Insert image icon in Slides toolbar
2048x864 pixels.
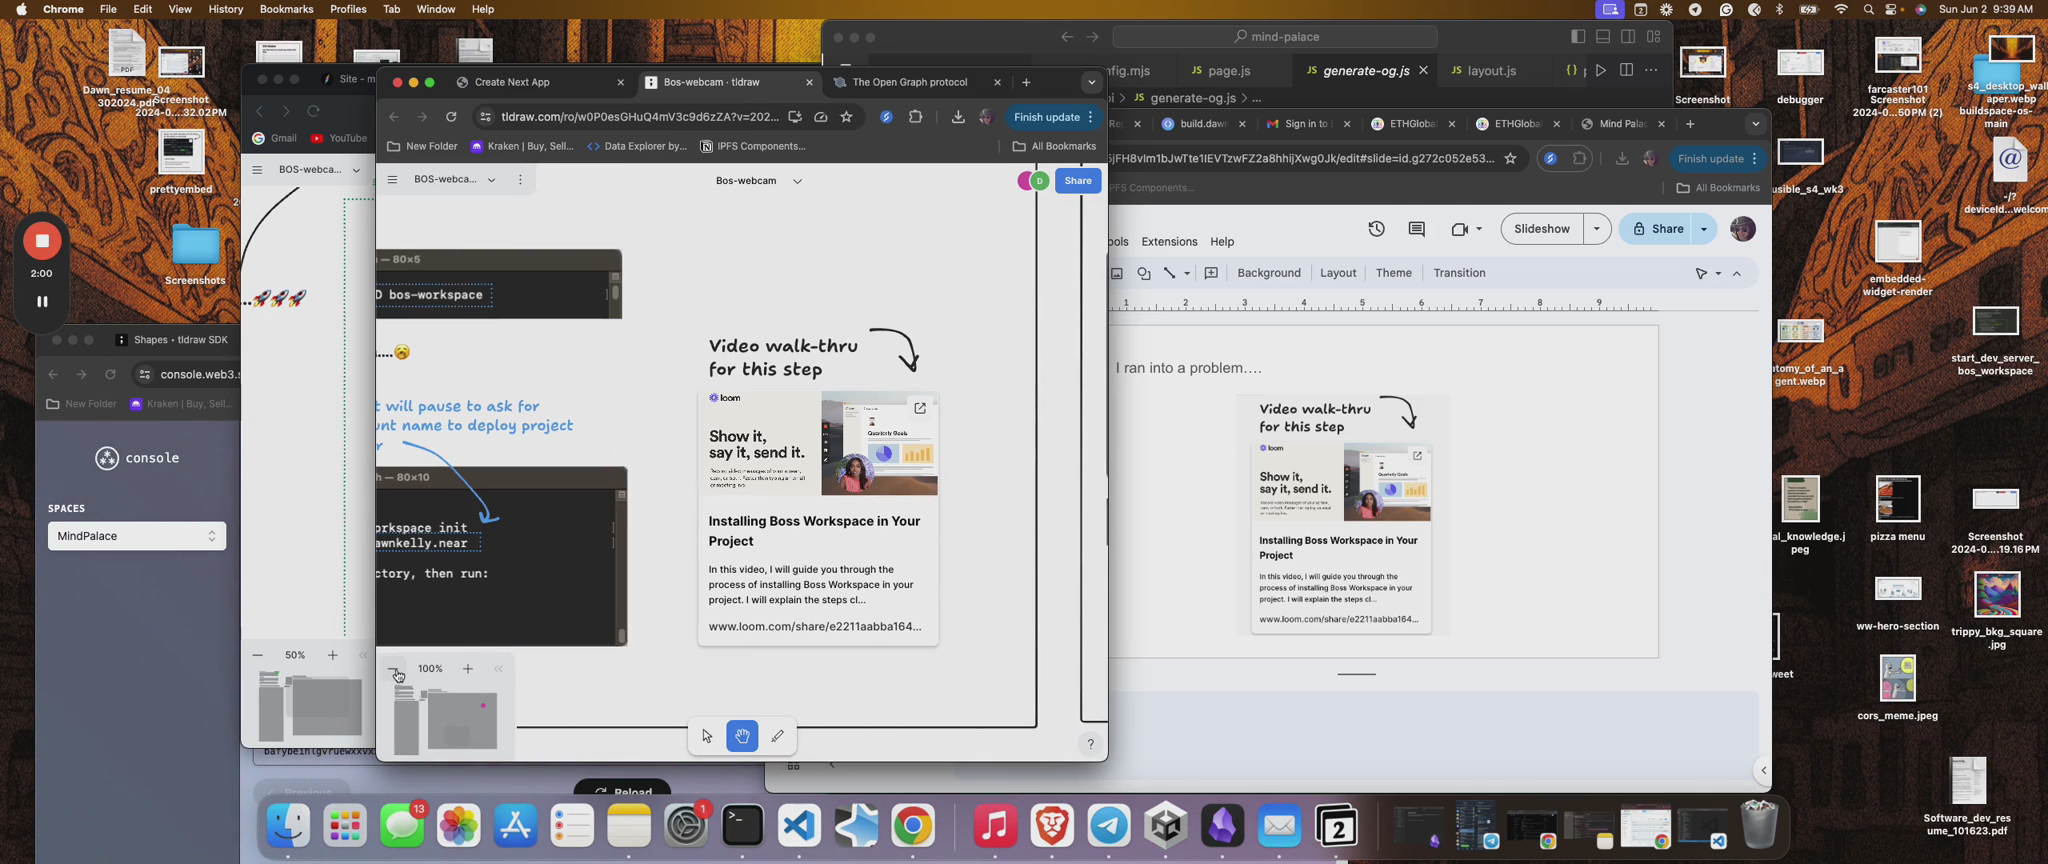[x=1117, y=273]
